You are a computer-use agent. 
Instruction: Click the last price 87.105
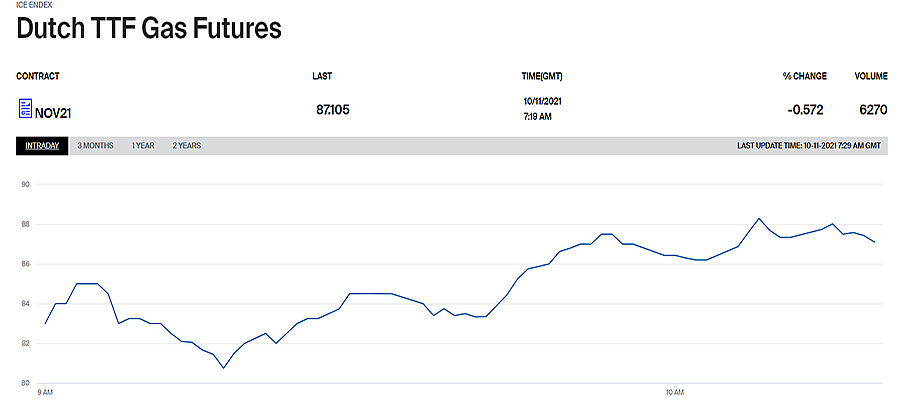333,110
